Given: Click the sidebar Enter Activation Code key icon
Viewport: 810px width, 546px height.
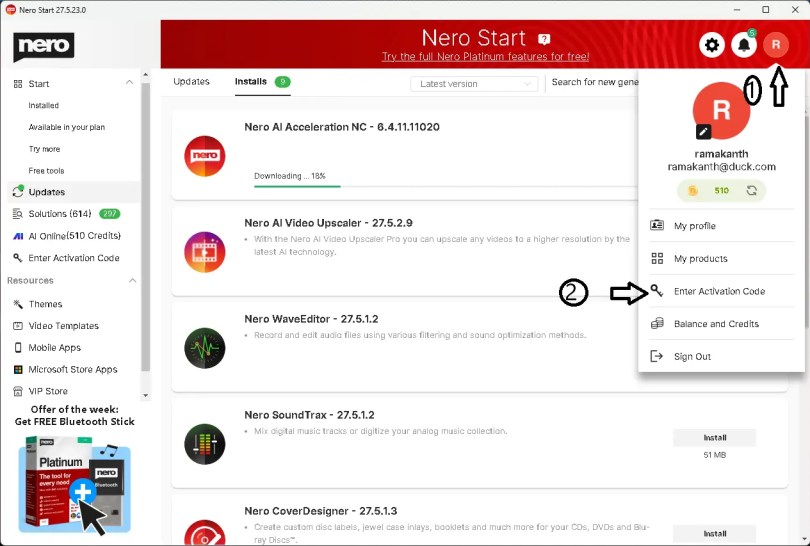Looking at the screenshot, I should pyautogui.click(x=18, y=257).
